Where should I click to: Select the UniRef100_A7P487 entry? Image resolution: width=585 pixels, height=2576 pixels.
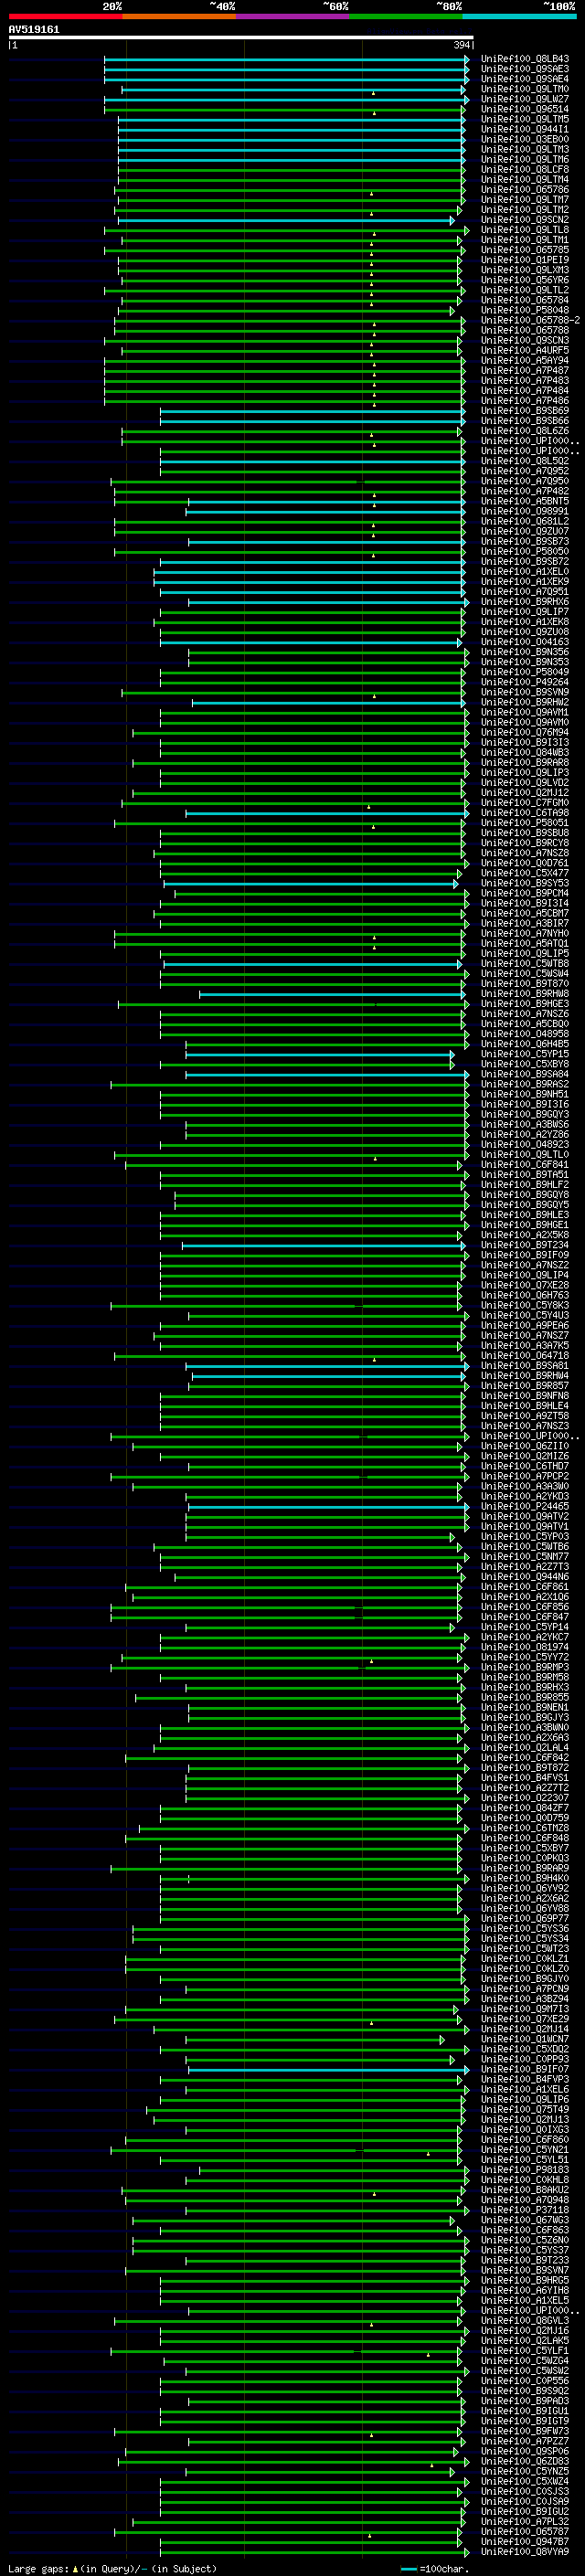coord(525,370)
